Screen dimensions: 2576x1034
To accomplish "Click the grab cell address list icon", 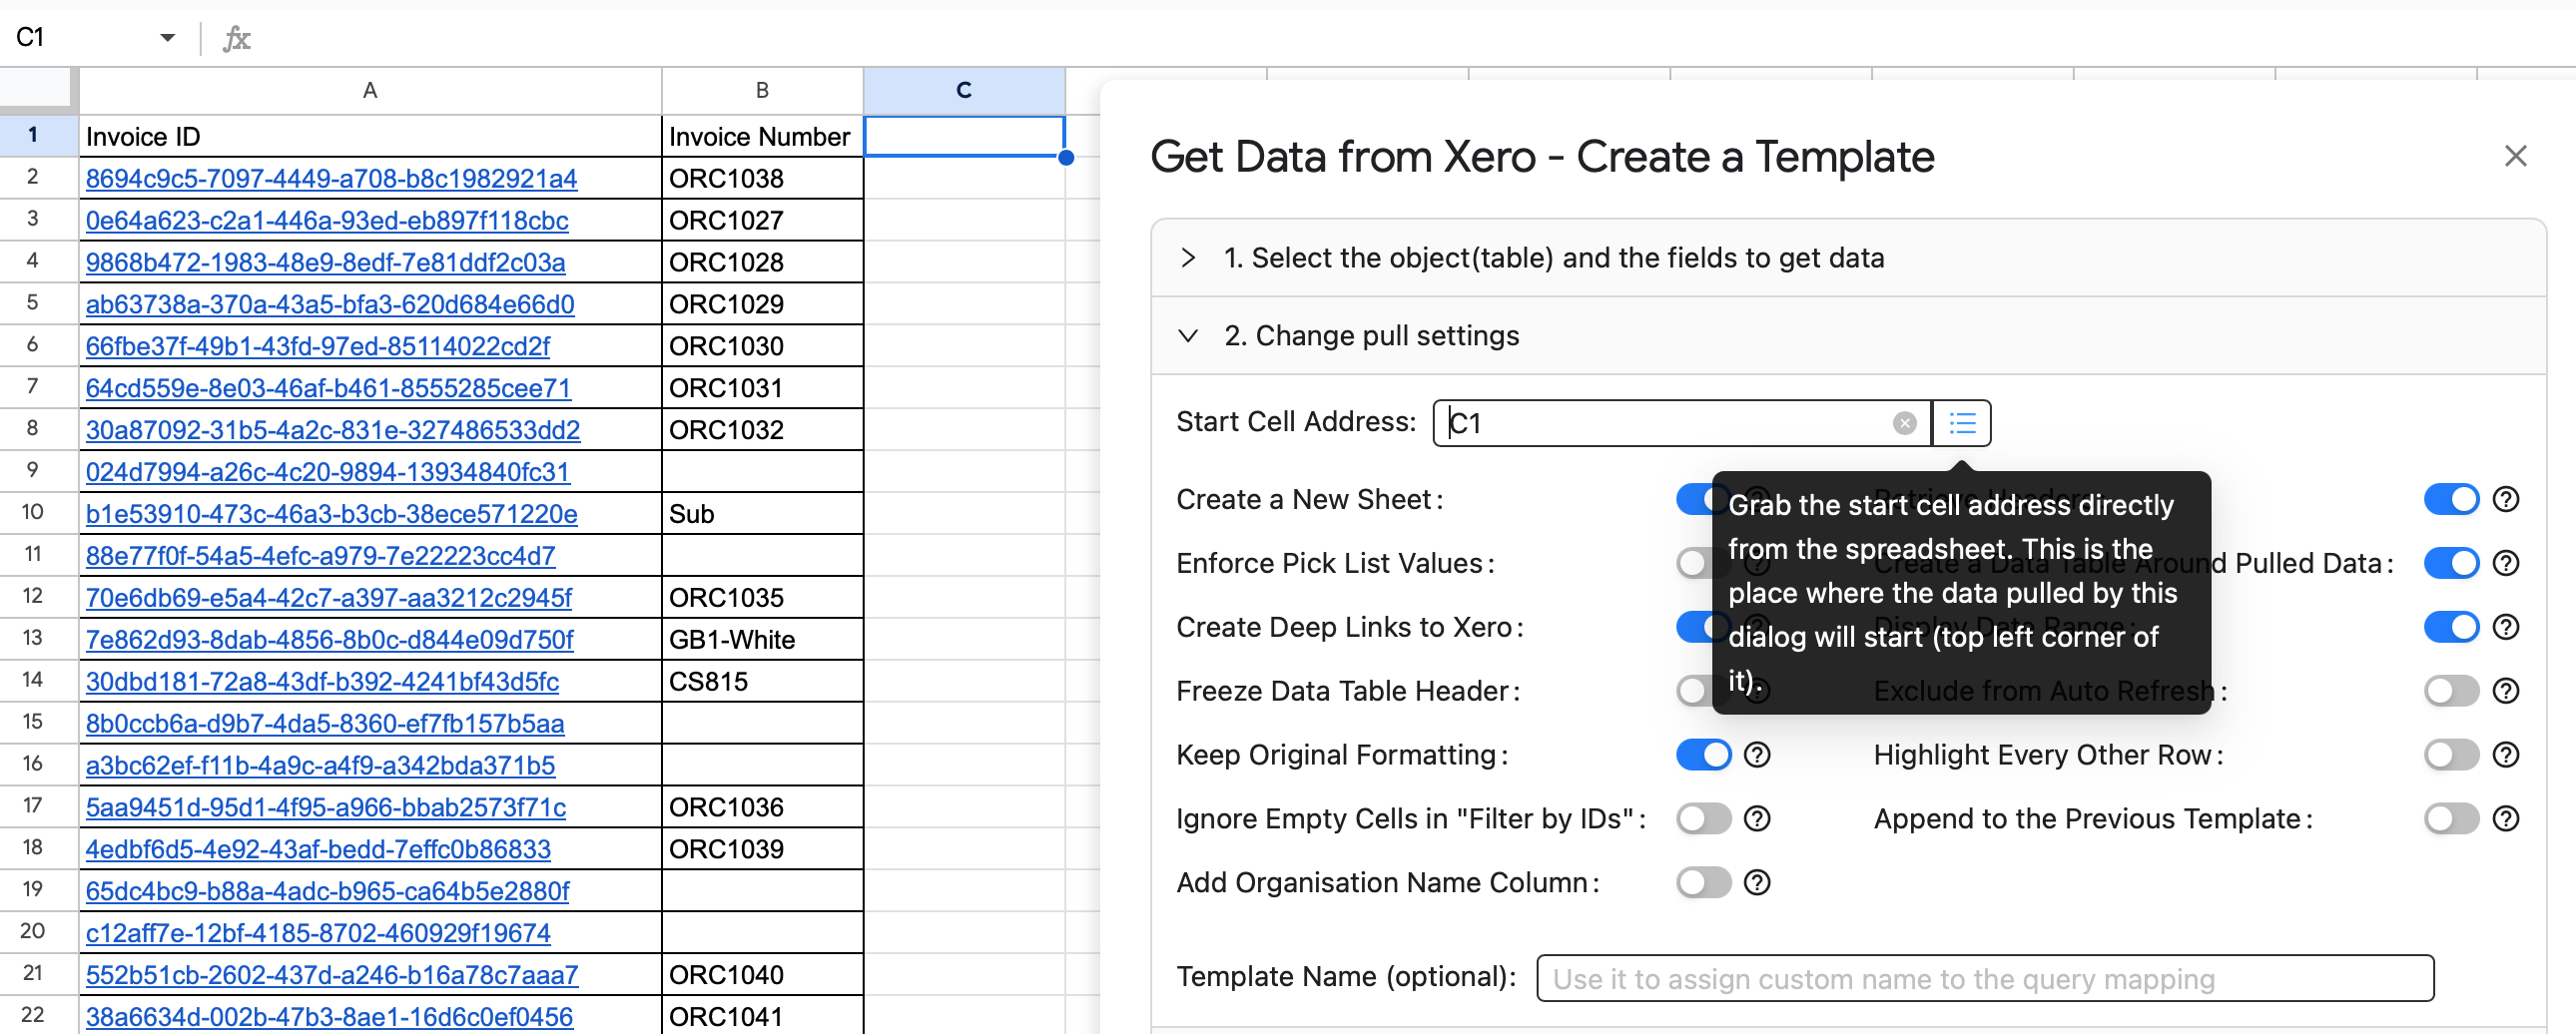I will coord(1962,423).
